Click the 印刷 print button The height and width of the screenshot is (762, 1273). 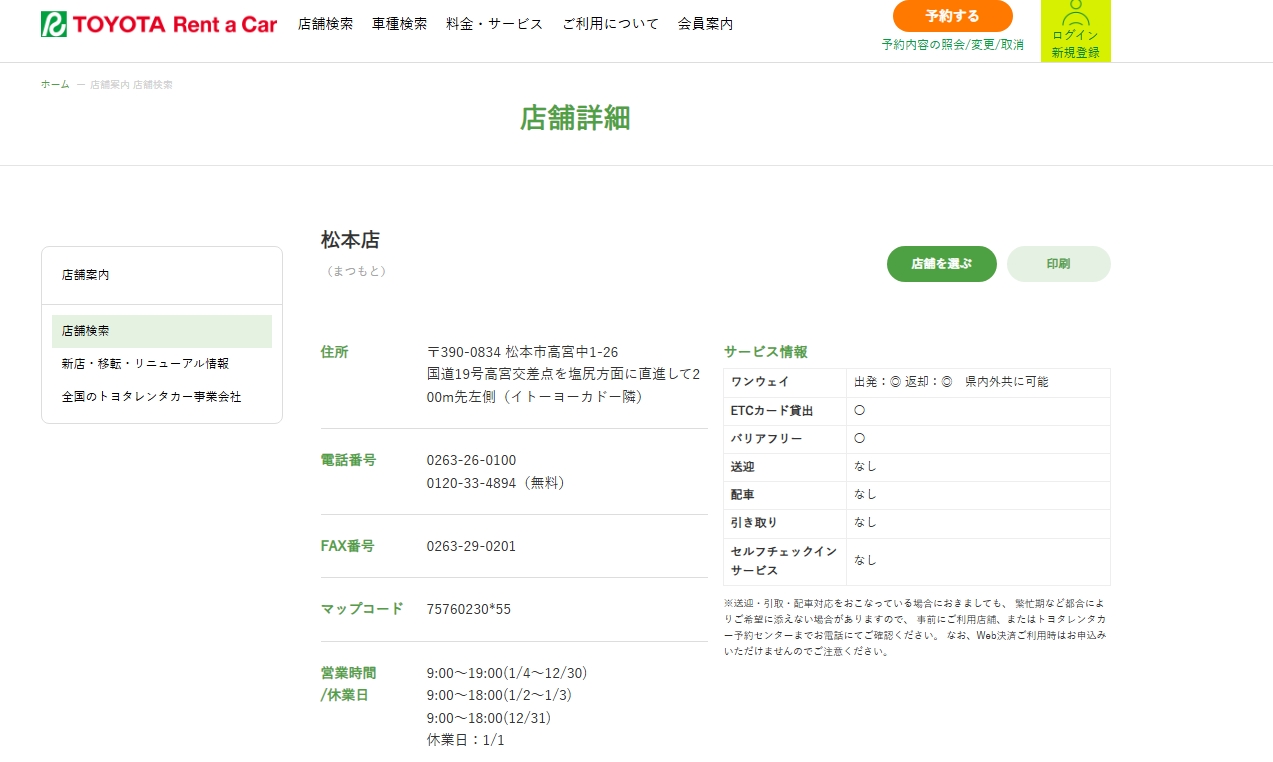[1058, 264]
